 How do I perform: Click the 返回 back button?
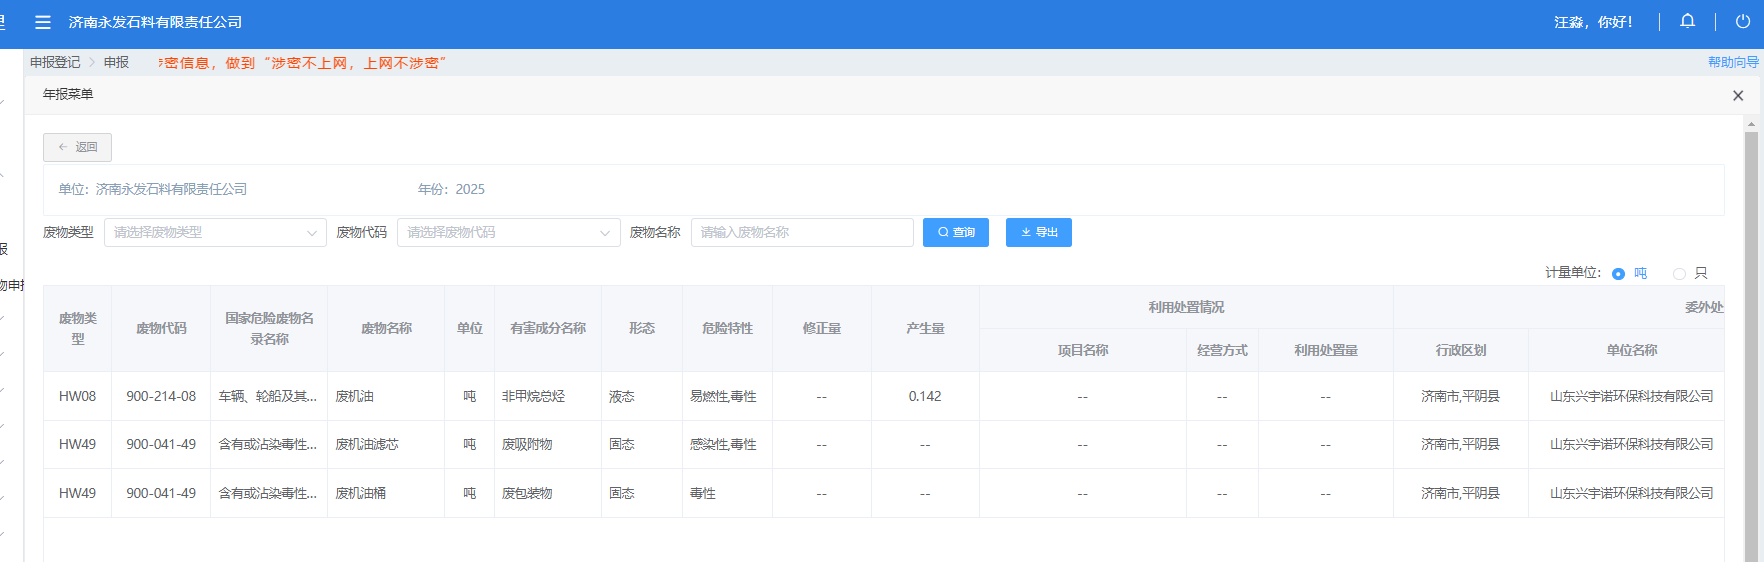tap(77, 147)
